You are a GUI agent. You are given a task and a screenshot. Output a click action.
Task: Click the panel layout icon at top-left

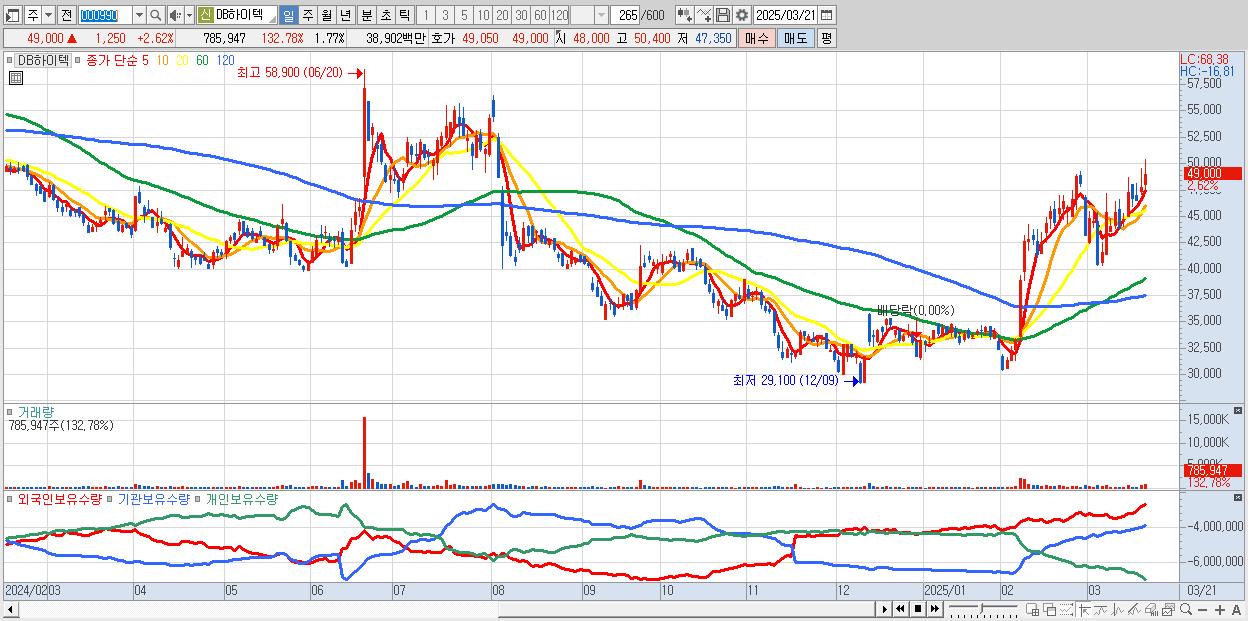pos(12,16)
